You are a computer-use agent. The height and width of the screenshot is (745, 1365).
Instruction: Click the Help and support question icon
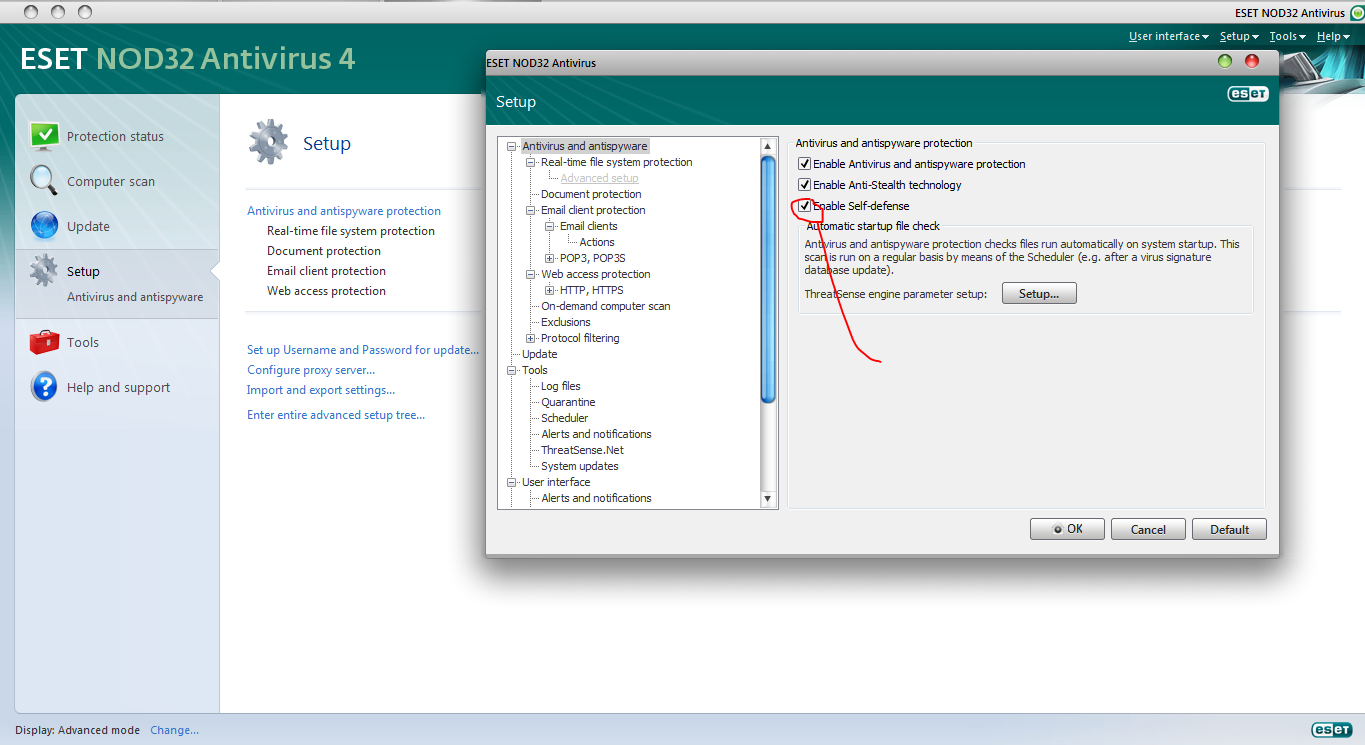44,387
